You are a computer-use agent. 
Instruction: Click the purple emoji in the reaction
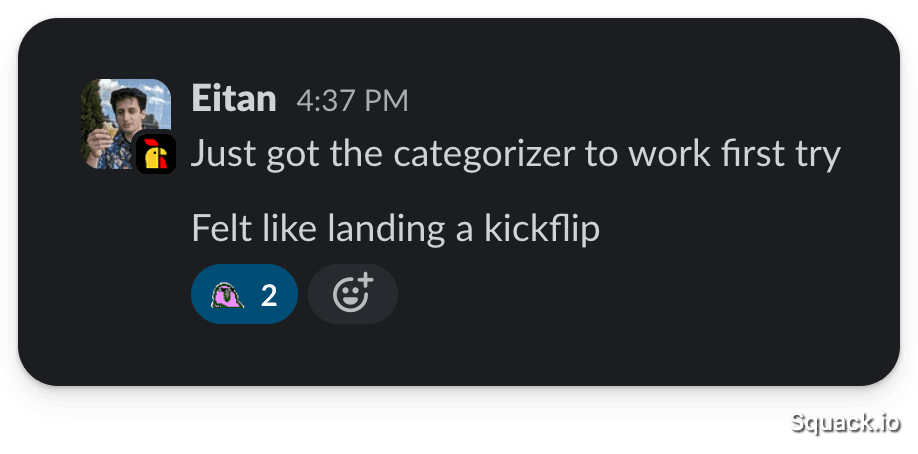[227, 295]
